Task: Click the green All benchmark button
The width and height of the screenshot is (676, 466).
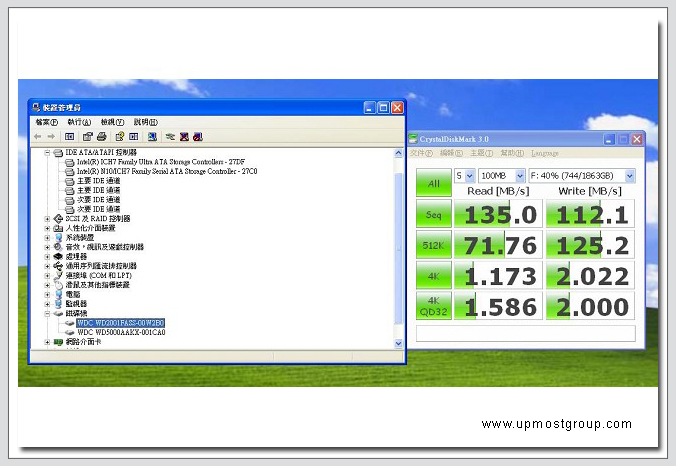Action: tap(434, 183)
